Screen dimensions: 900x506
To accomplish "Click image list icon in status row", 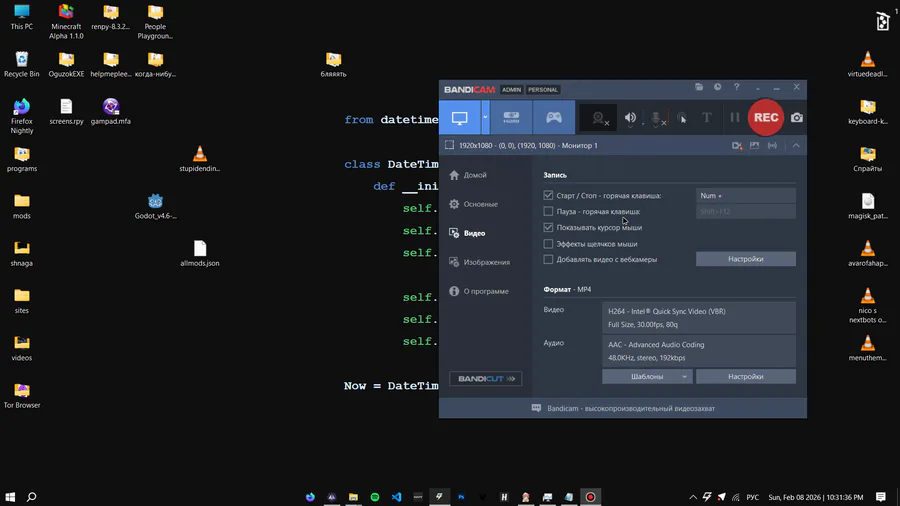I will (754, 146).
